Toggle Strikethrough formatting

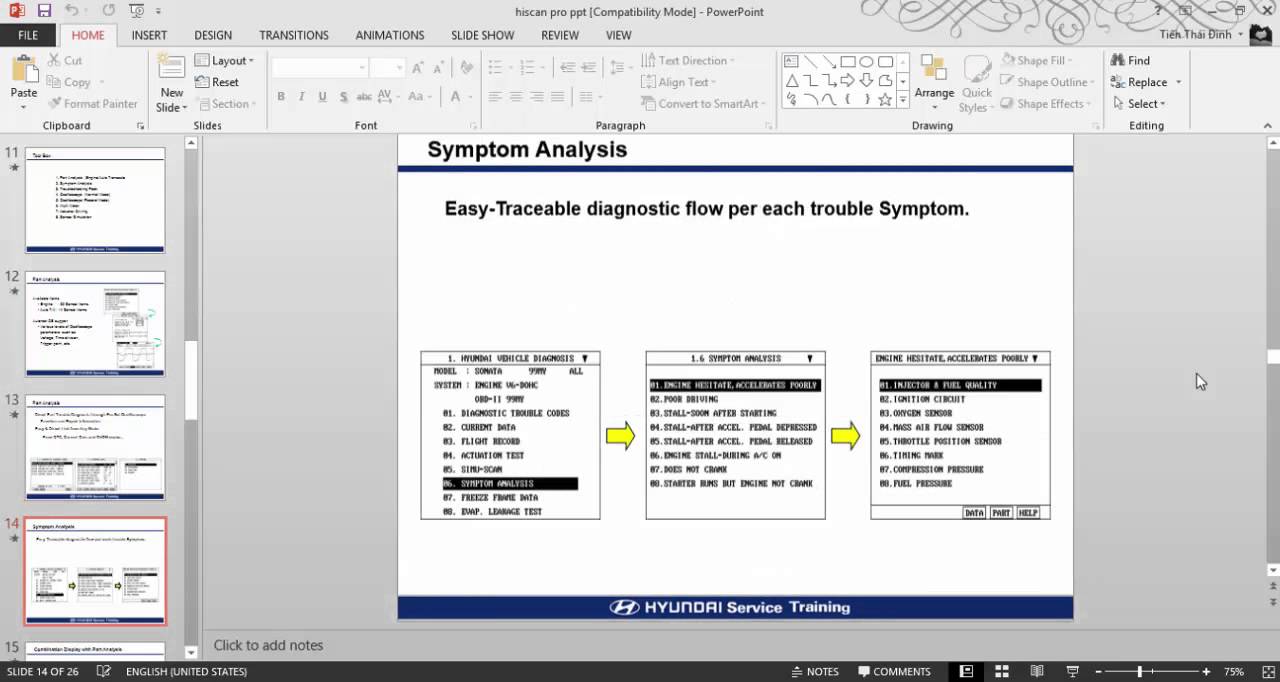(366, 97)
